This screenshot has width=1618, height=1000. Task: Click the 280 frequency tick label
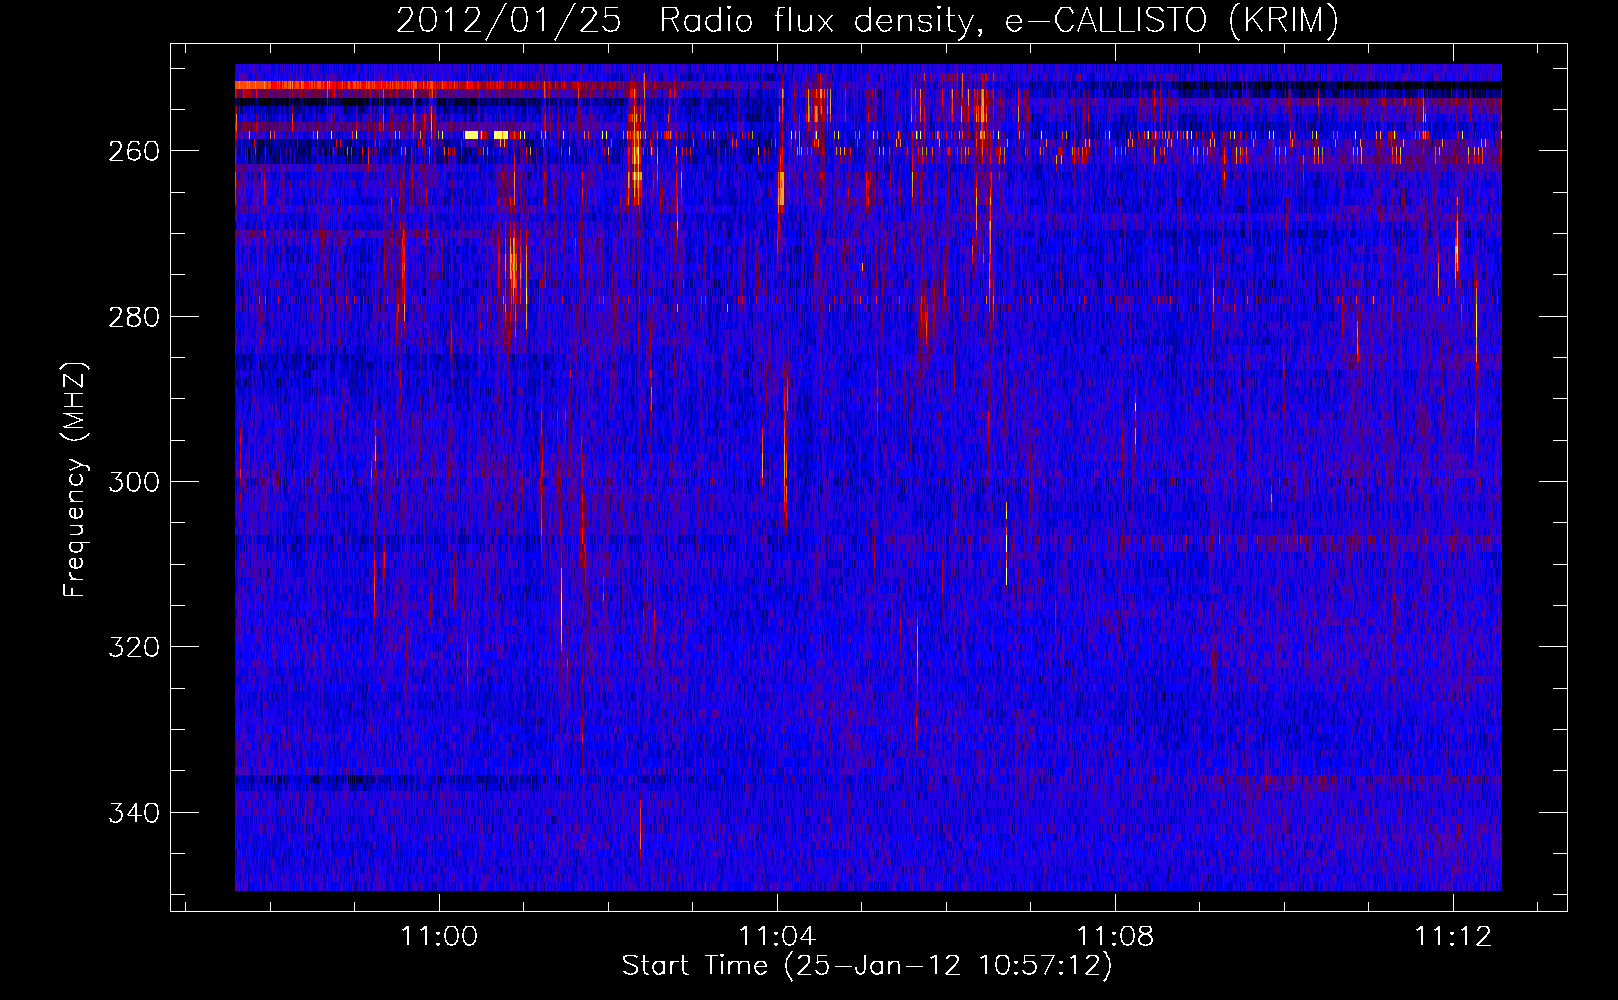pyautogui.click(x=133, y=317)
